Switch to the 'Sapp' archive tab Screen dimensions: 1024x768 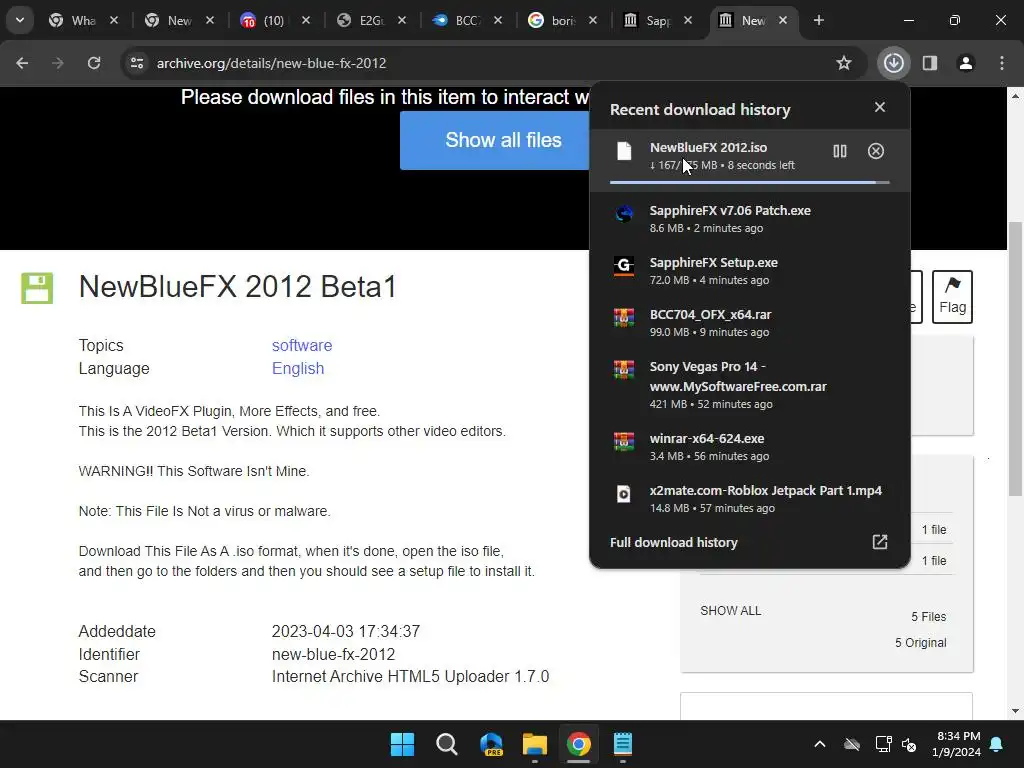click(x=648, y=20)
